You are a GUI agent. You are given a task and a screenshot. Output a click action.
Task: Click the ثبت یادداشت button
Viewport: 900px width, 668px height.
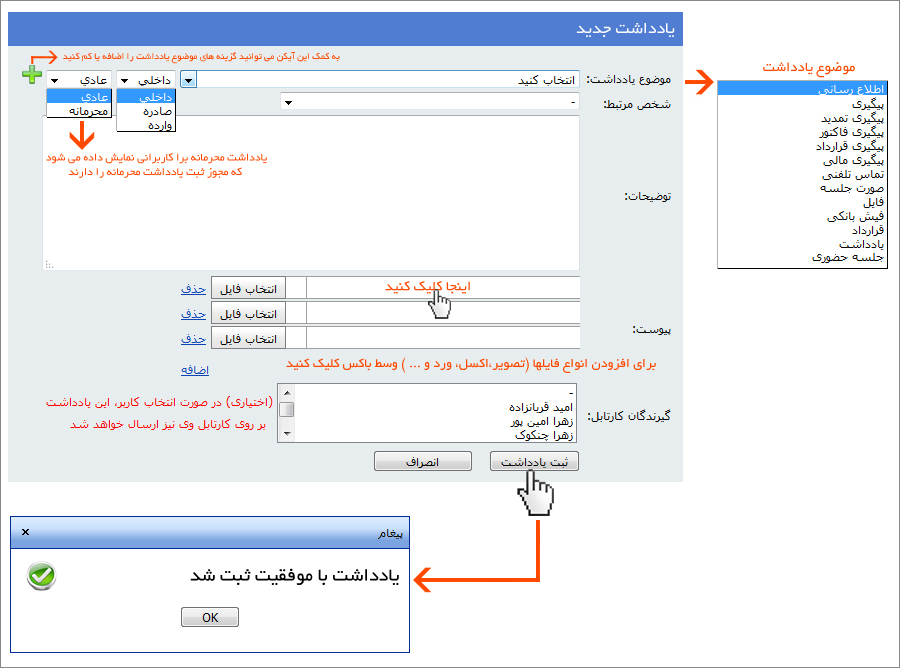534,461
